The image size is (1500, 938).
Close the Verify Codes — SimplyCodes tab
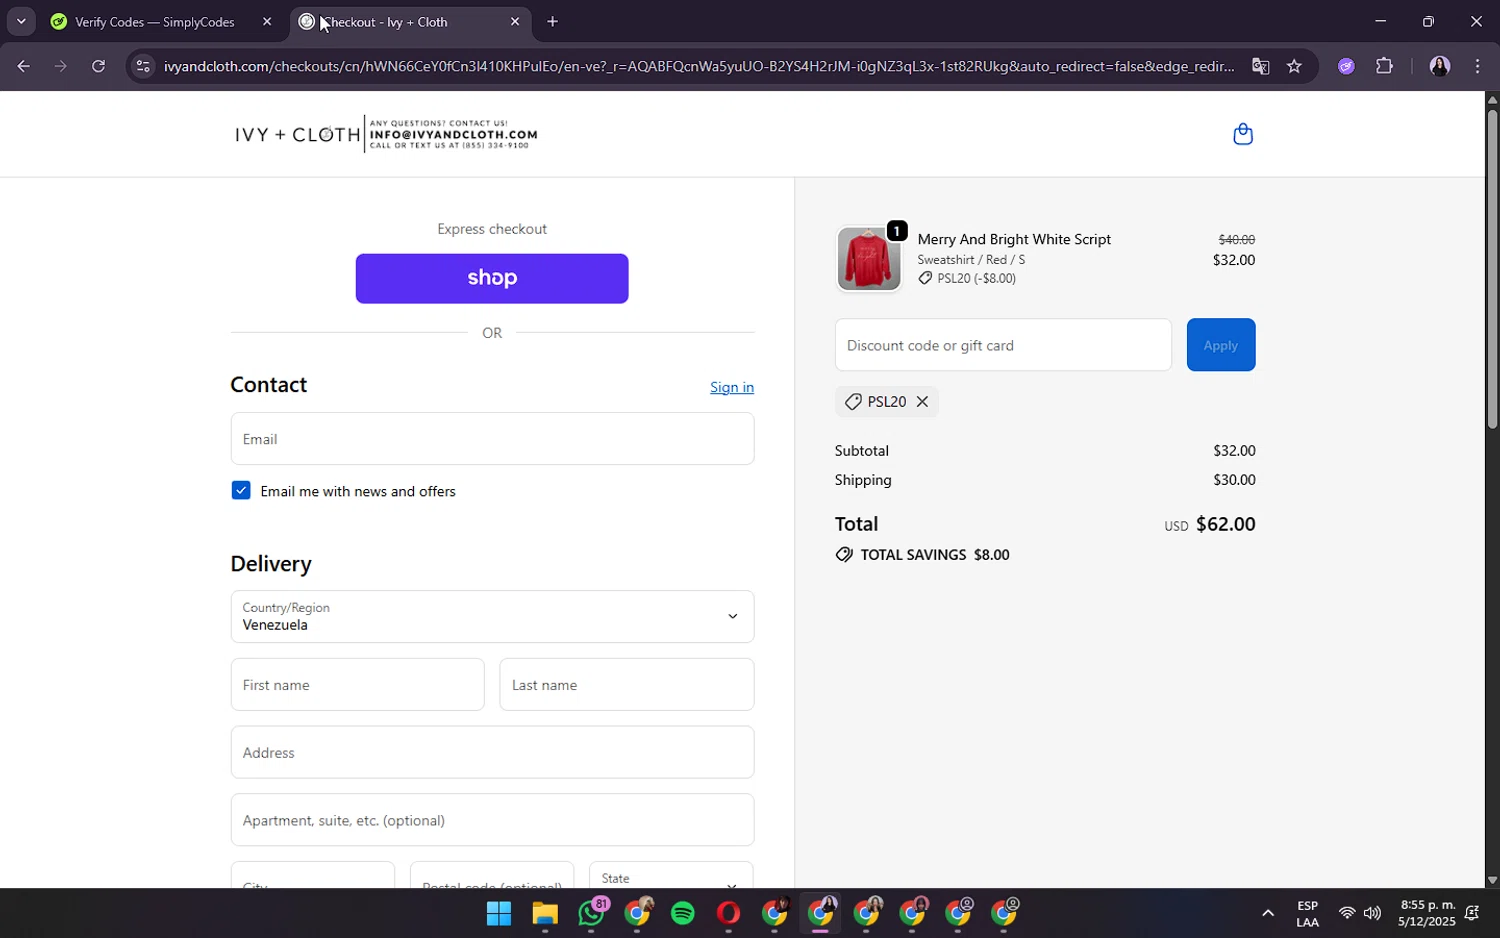click(267, 22)
